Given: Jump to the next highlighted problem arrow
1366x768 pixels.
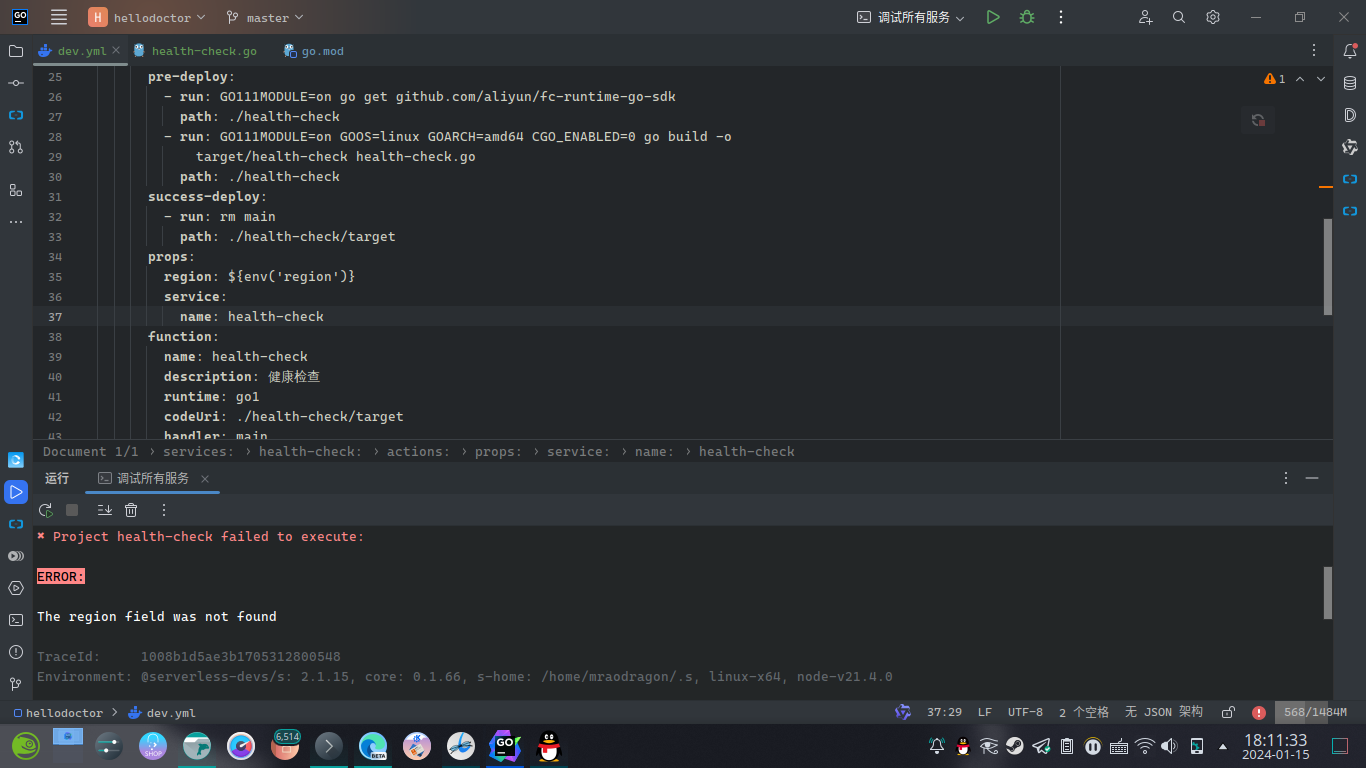Looking at the screenshot, I should 1321,79.
